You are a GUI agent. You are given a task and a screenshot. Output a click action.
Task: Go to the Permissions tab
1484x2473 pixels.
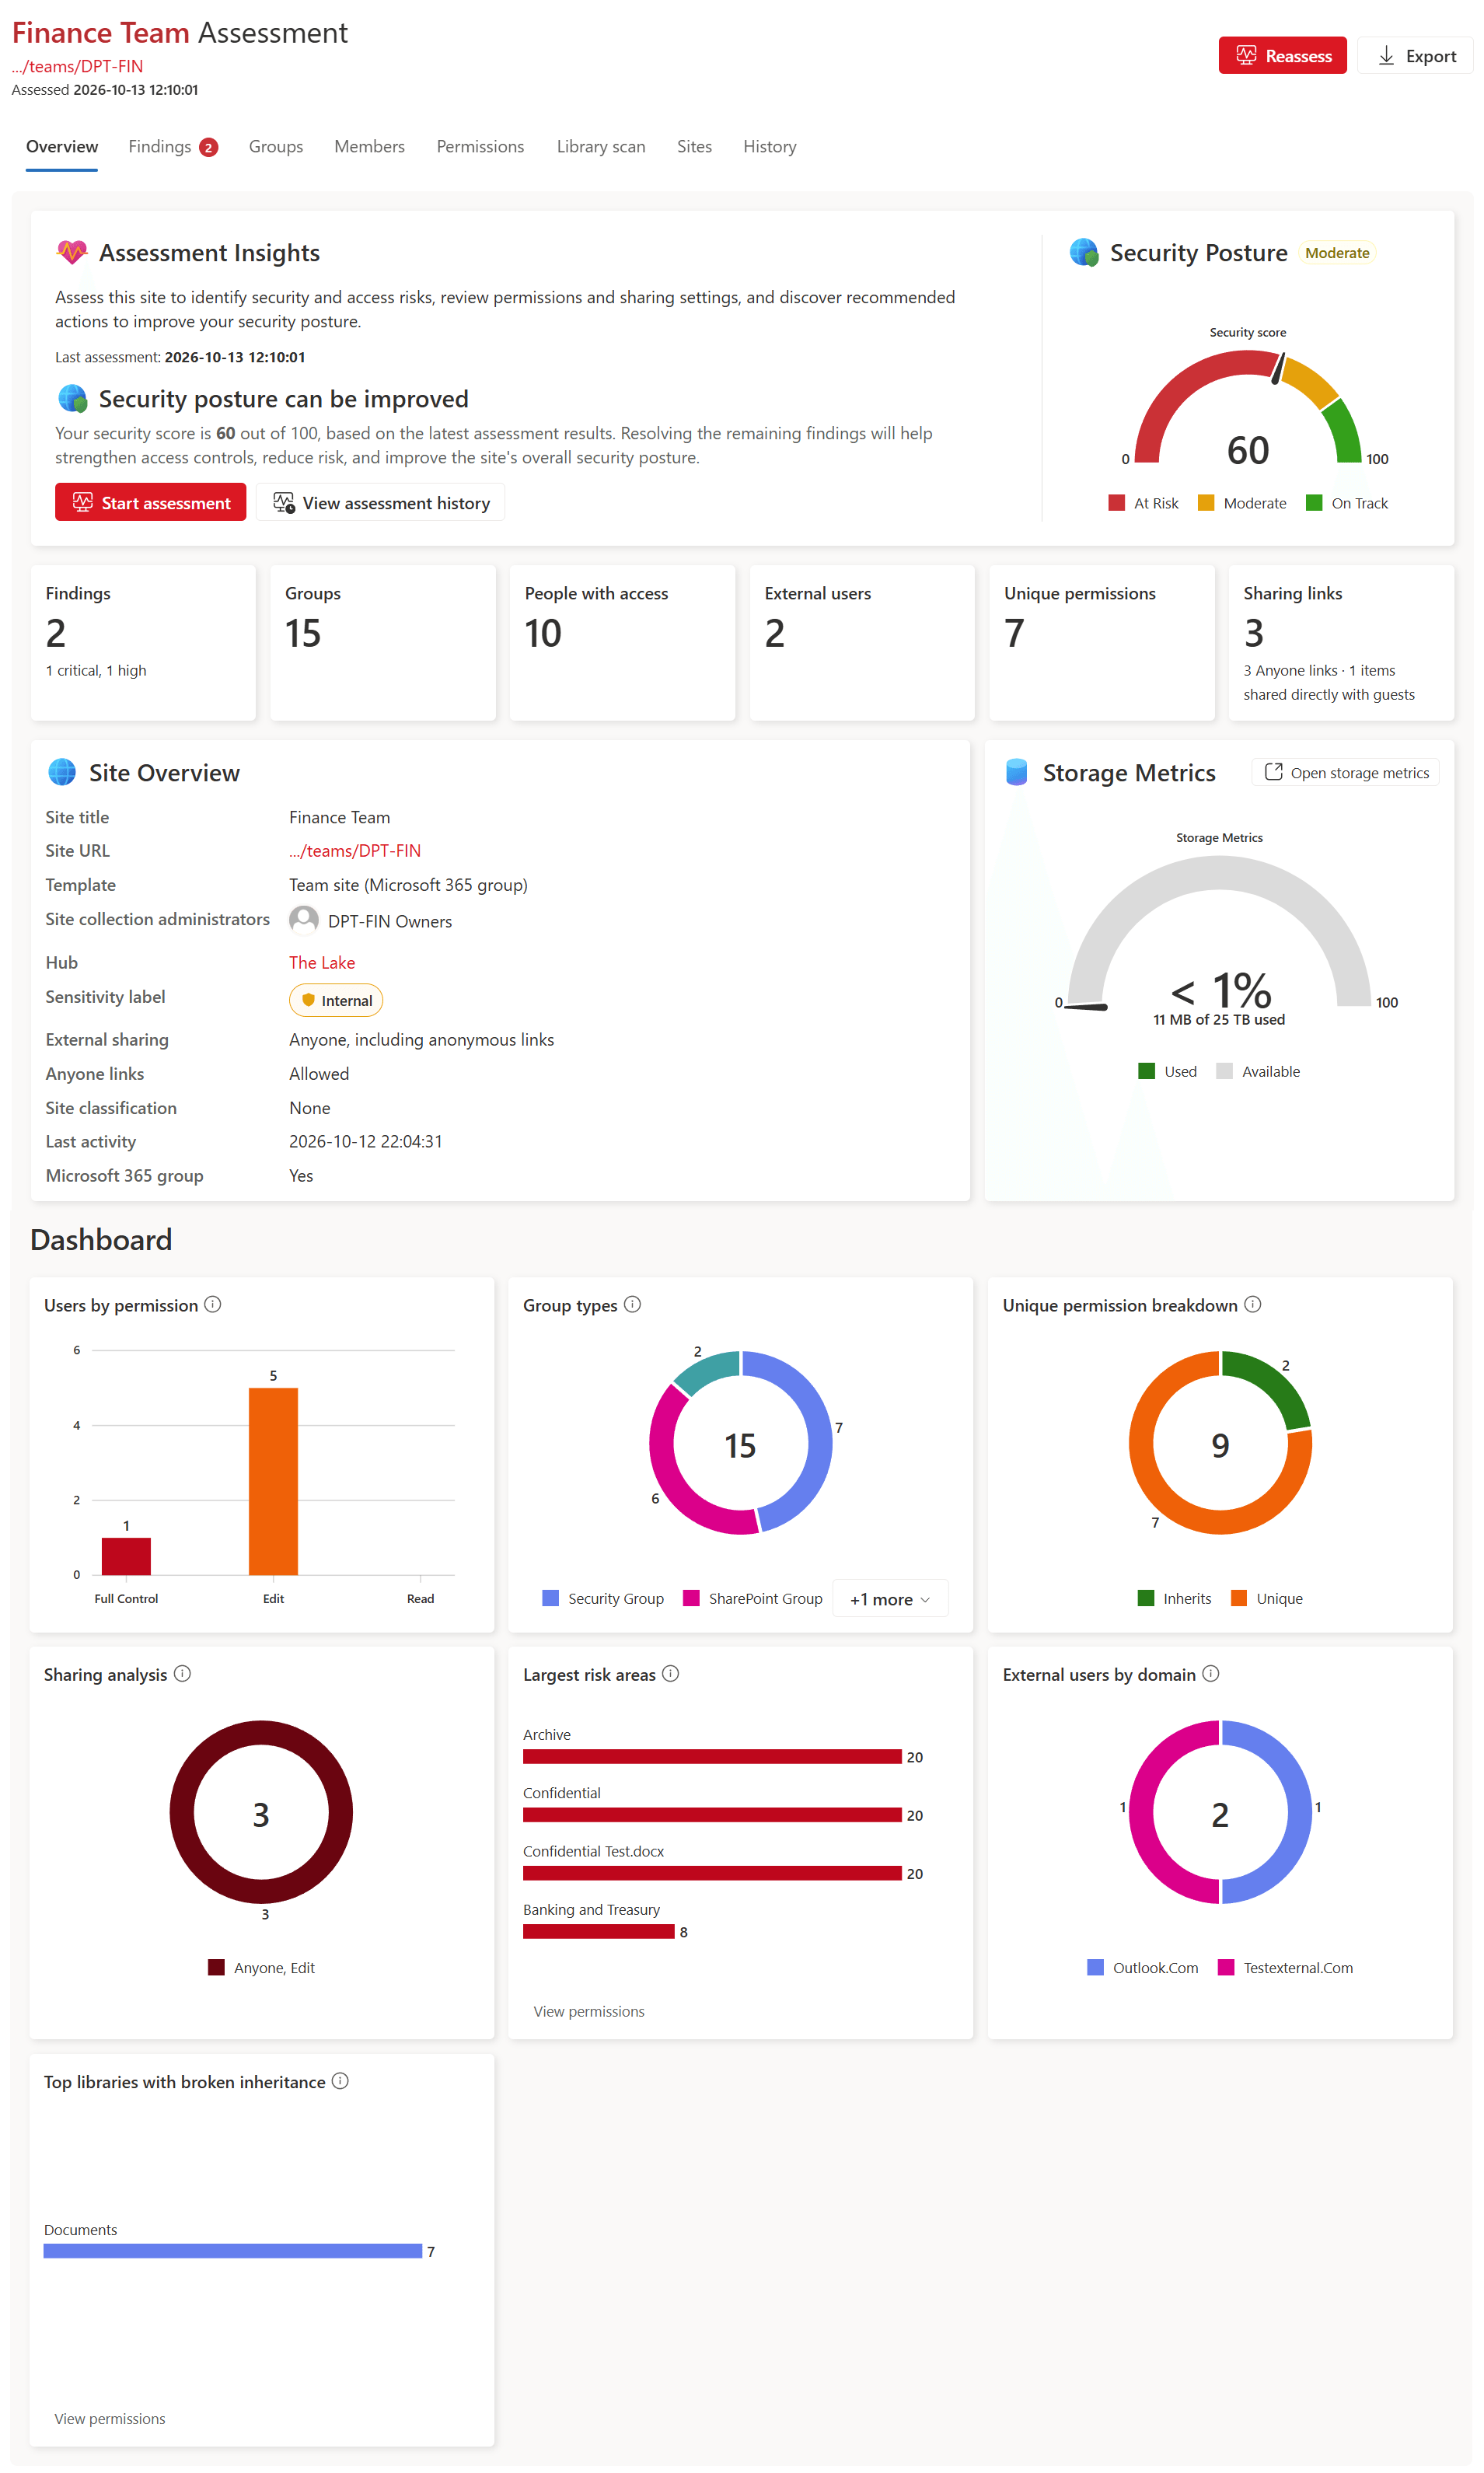[x=480, y=147]
